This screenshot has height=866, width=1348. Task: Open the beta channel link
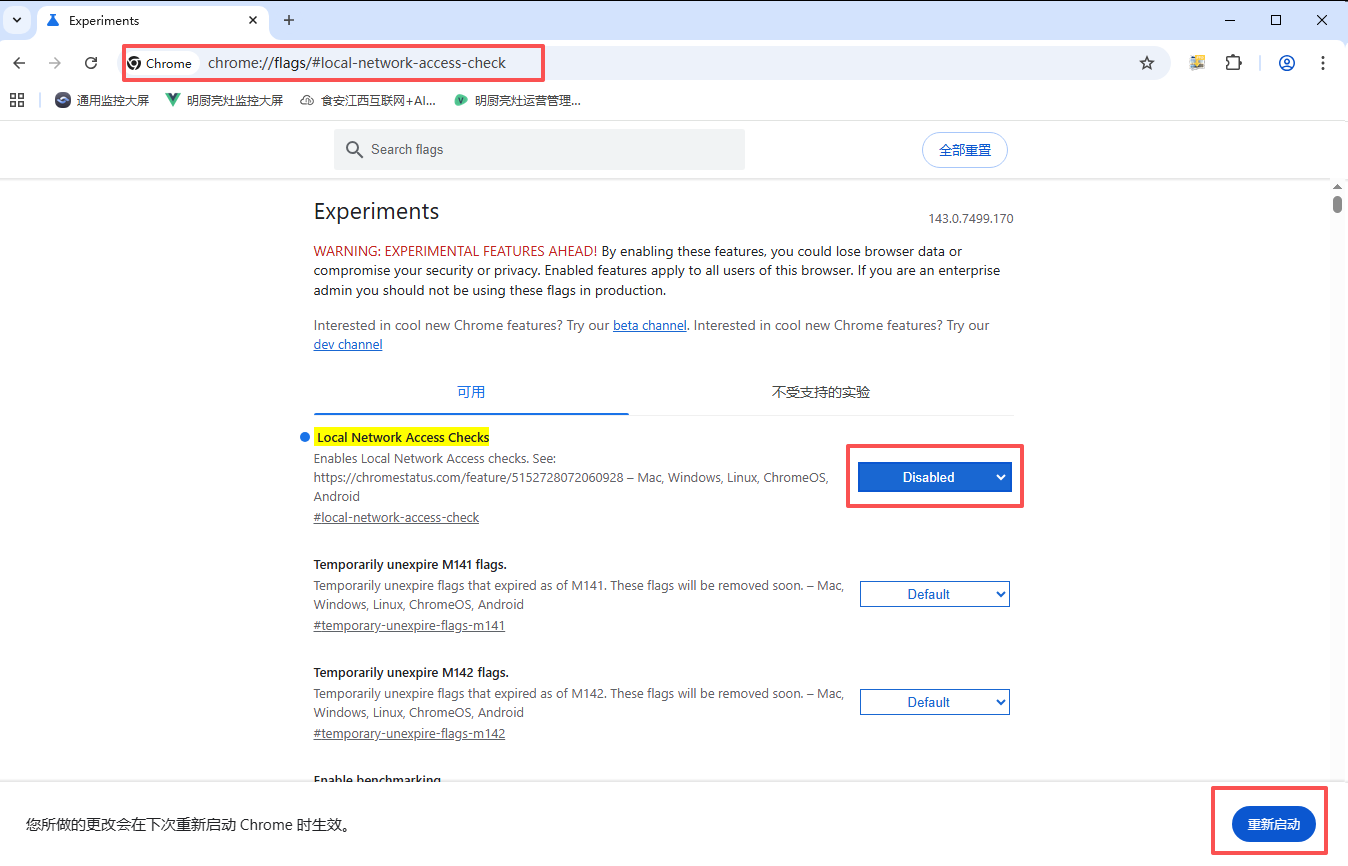point(649,325)
